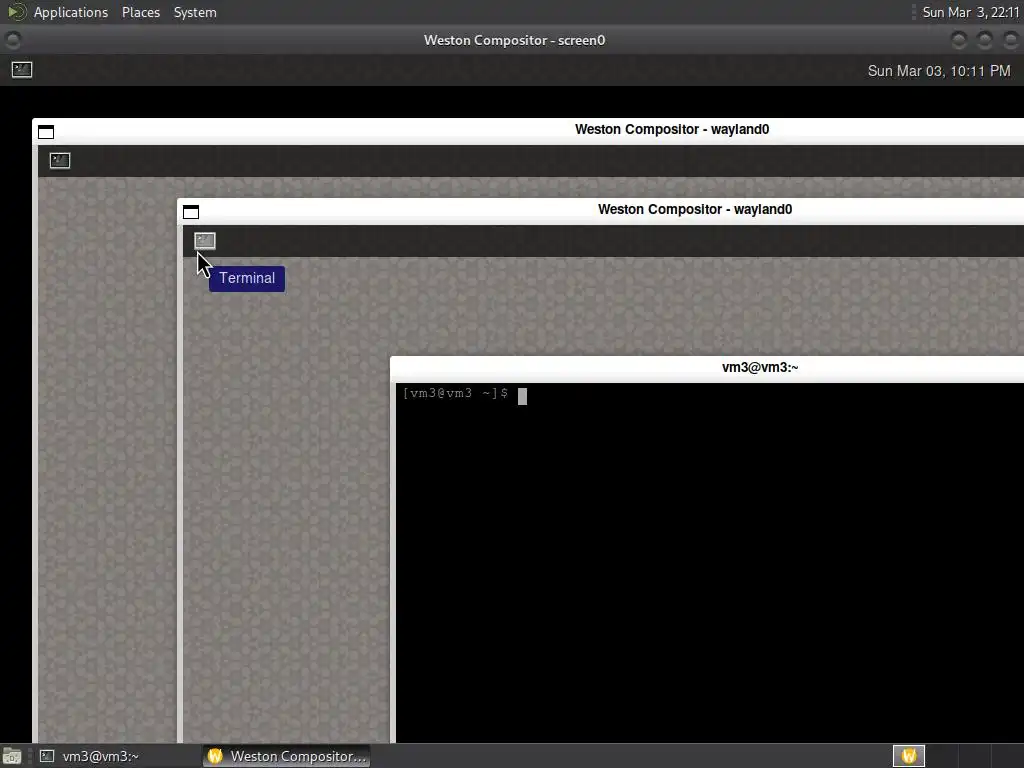Launch terminal from the screen0 Weston panel
This screenshot has width=1024, height=768.
[22, 69]
